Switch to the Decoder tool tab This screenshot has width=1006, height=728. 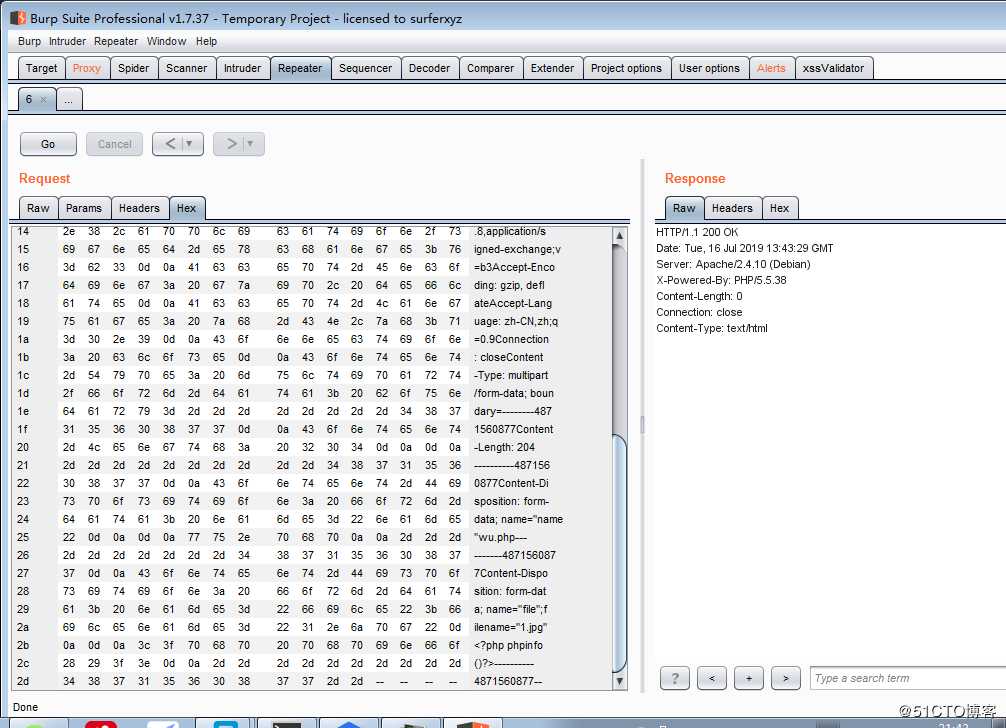[x=429, y=68]
